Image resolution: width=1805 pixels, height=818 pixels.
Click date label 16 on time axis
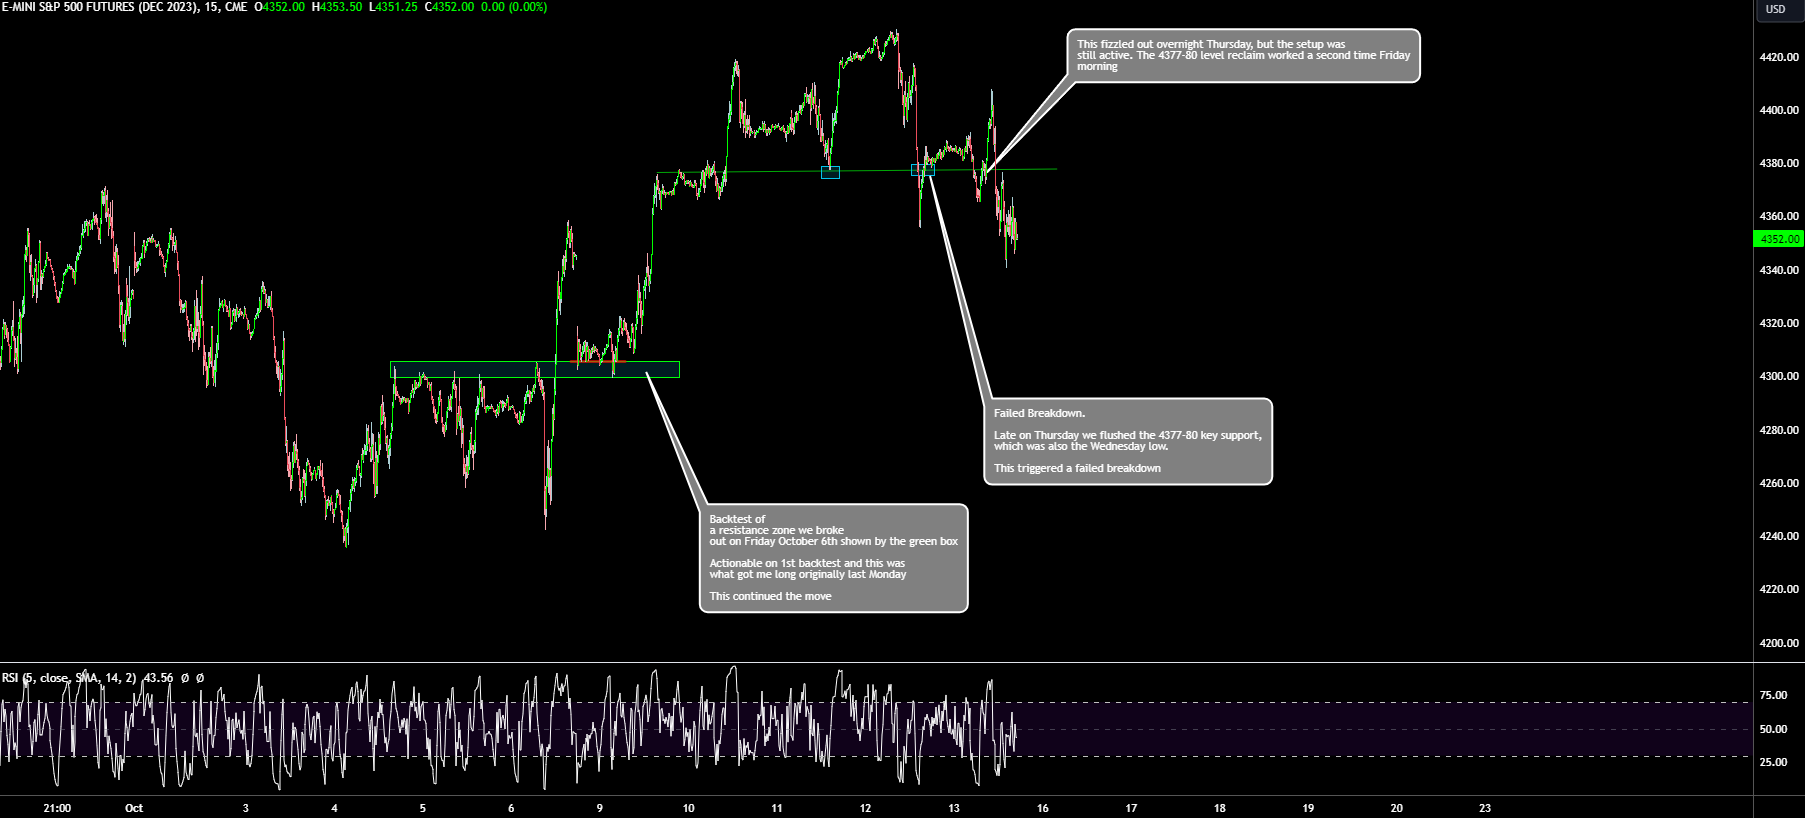[x=1043, y=808]
